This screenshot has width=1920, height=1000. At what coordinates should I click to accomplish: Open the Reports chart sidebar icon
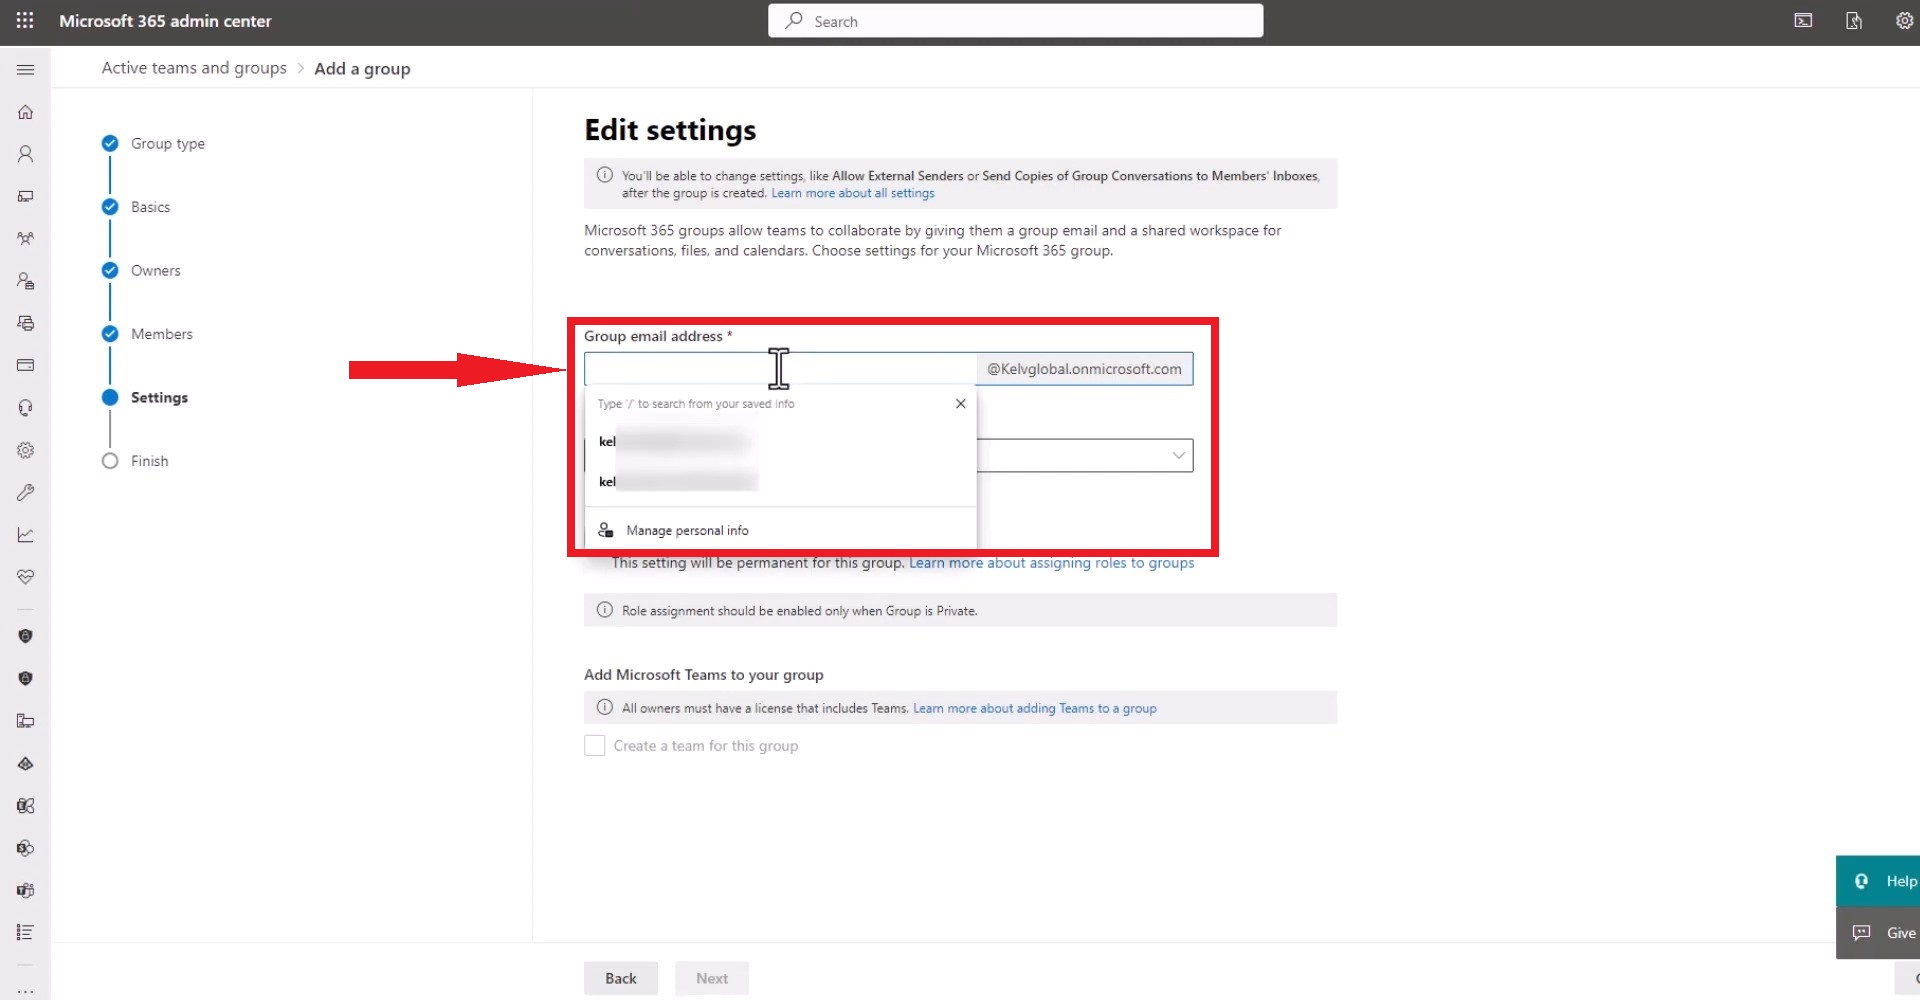pos(26,535)
